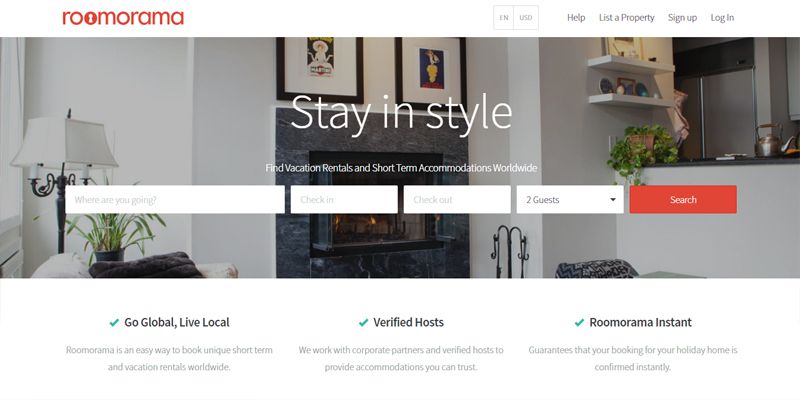Click the checkmark beside Verified Hosts
Screen dimensions: 800x400
363,322
